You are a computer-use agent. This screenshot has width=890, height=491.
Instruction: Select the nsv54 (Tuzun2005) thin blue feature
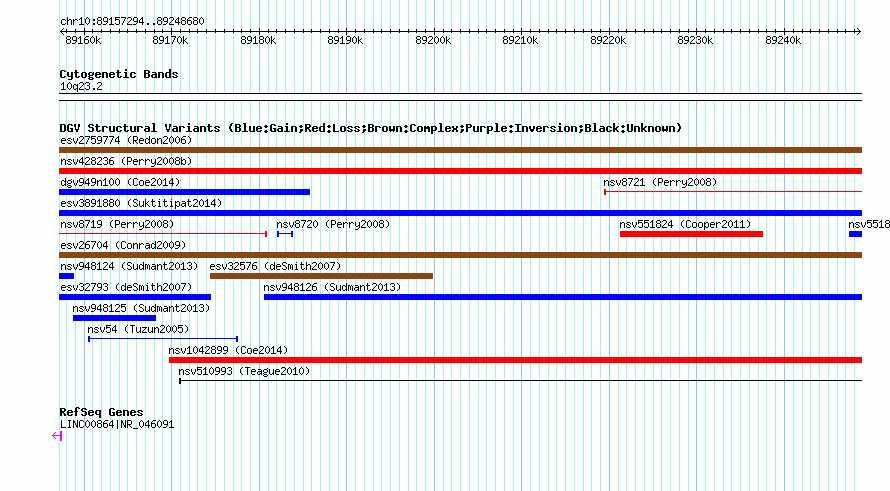(163, 339)
